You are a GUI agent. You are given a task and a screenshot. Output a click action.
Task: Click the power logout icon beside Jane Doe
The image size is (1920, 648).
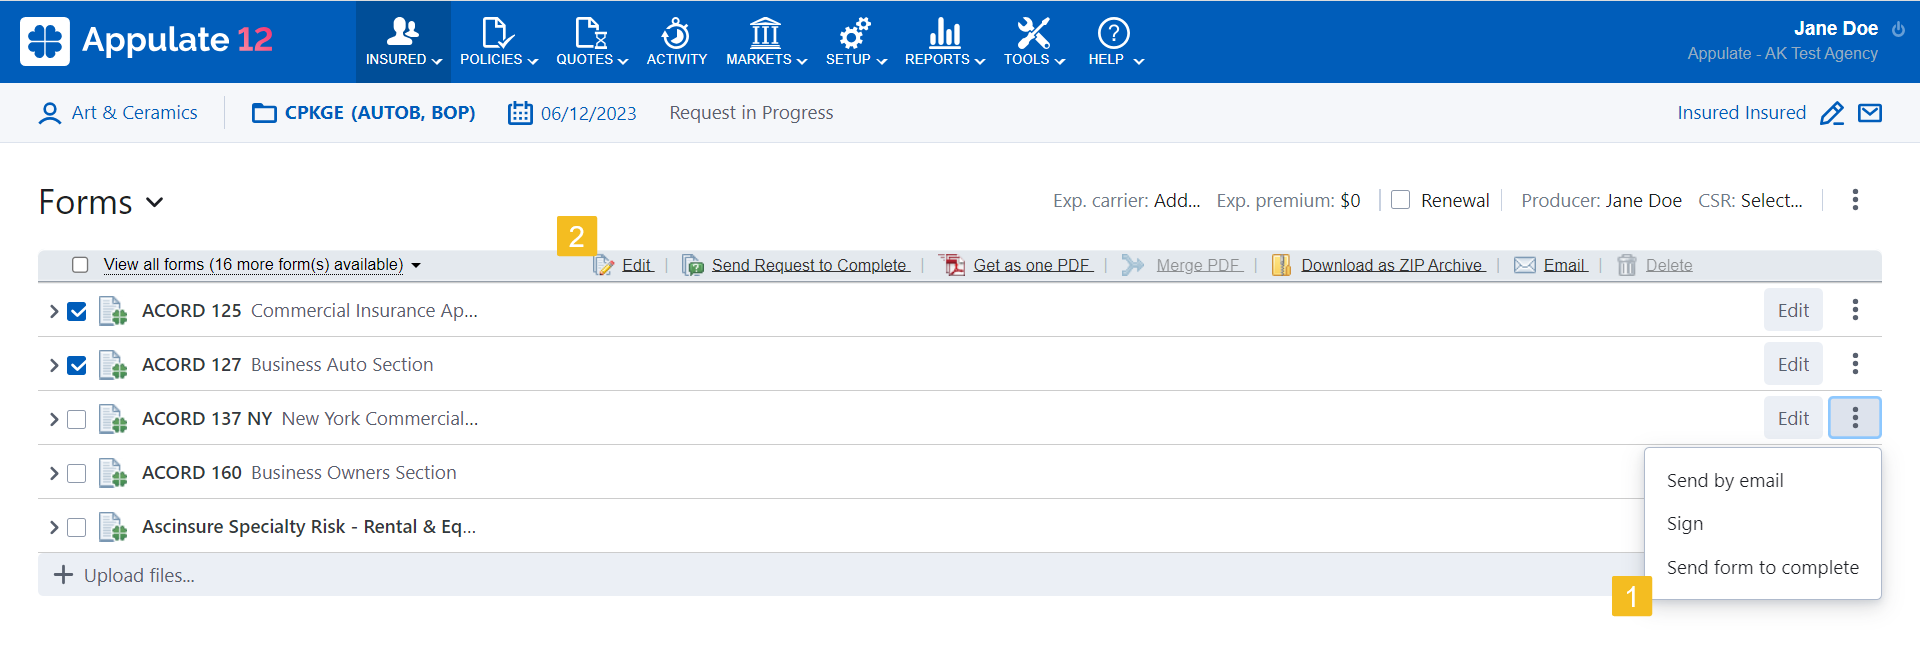pyautogui.click(x=1898, y=29)
